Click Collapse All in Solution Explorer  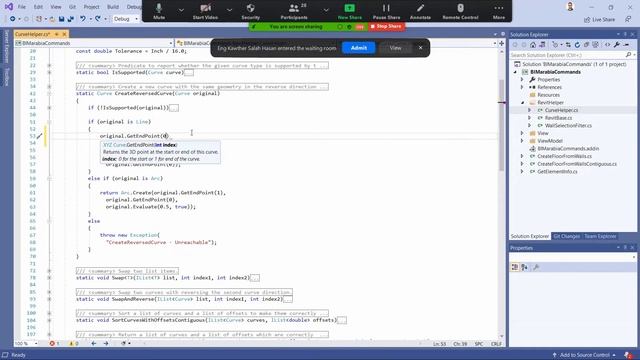586,45
